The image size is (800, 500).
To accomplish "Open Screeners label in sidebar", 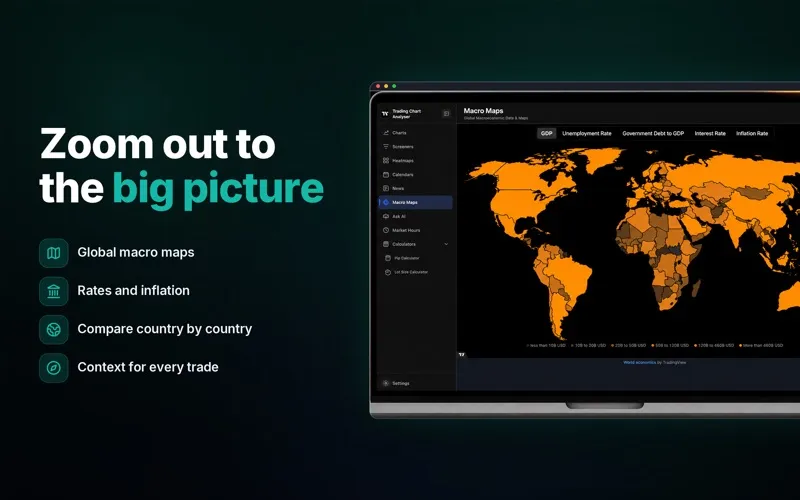I will [403, 146].
